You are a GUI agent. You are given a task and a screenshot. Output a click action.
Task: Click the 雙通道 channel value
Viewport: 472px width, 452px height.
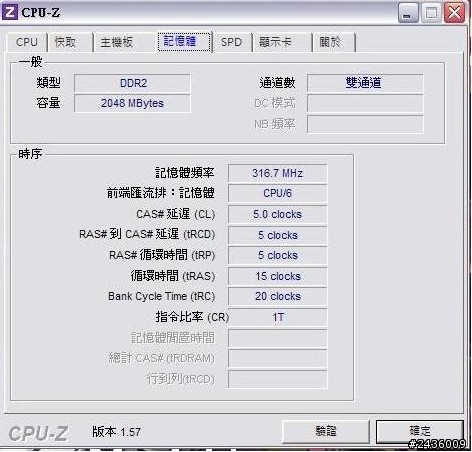tap(365, 83)
